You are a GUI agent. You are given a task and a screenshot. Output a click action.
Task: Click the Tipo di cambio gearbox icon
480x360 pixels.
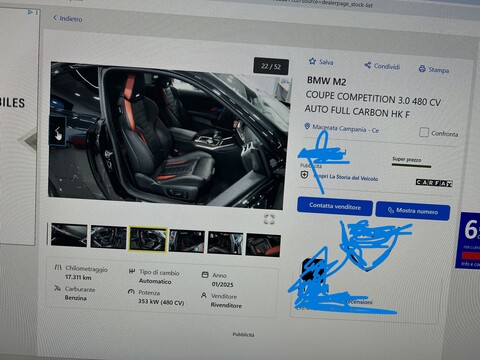(x=132, y=271)
